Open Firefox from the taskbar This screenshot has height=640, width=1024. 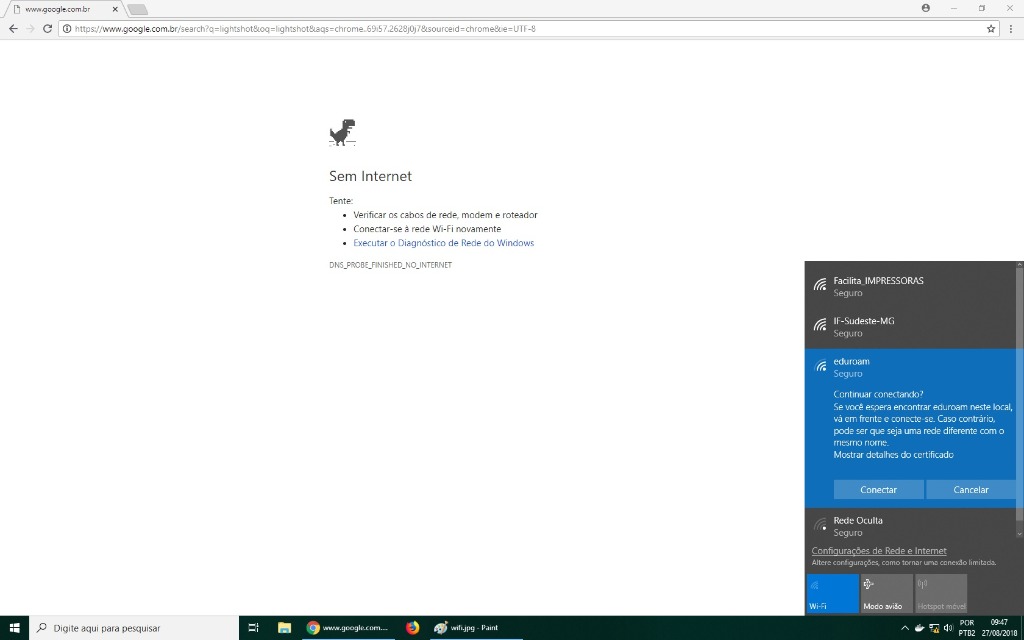click(x=413, y=628)
